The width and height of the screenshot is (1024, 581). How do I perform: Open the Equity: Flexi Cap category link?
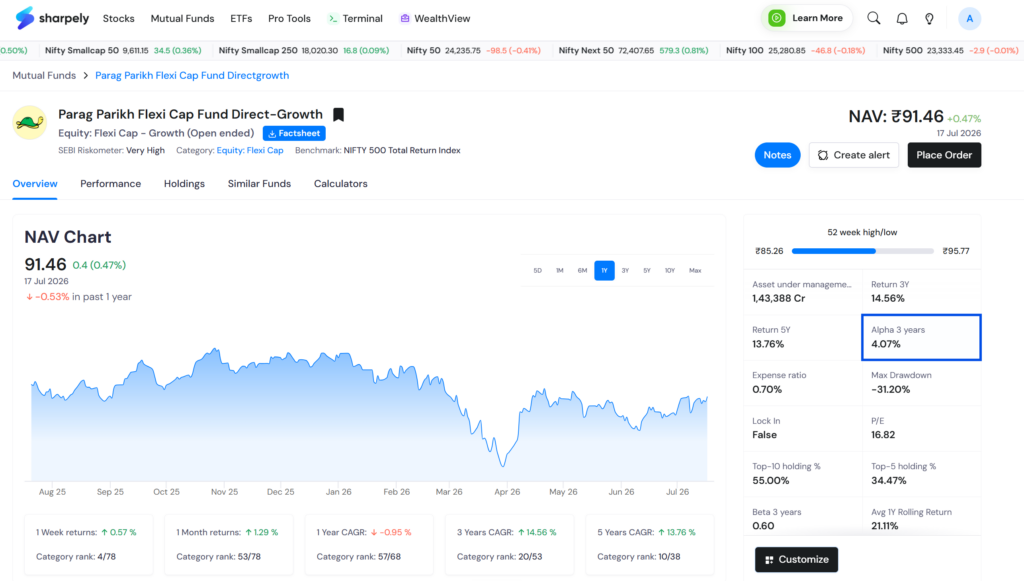point(250,150)
